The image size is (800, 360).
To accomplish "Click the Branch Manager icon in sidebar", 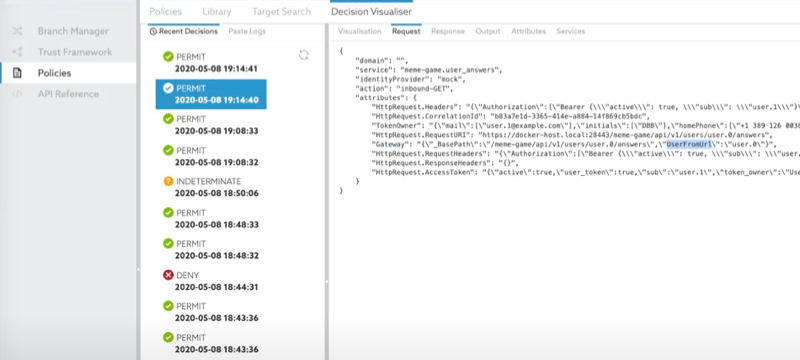I will pyautogui.click(x=17, y=31).
